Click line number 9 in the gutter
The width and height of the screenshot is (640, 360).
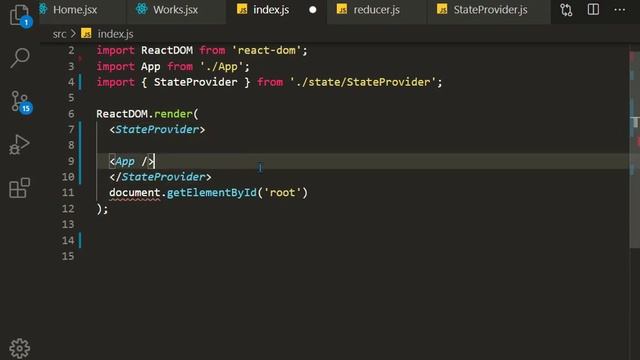[71, 161]
